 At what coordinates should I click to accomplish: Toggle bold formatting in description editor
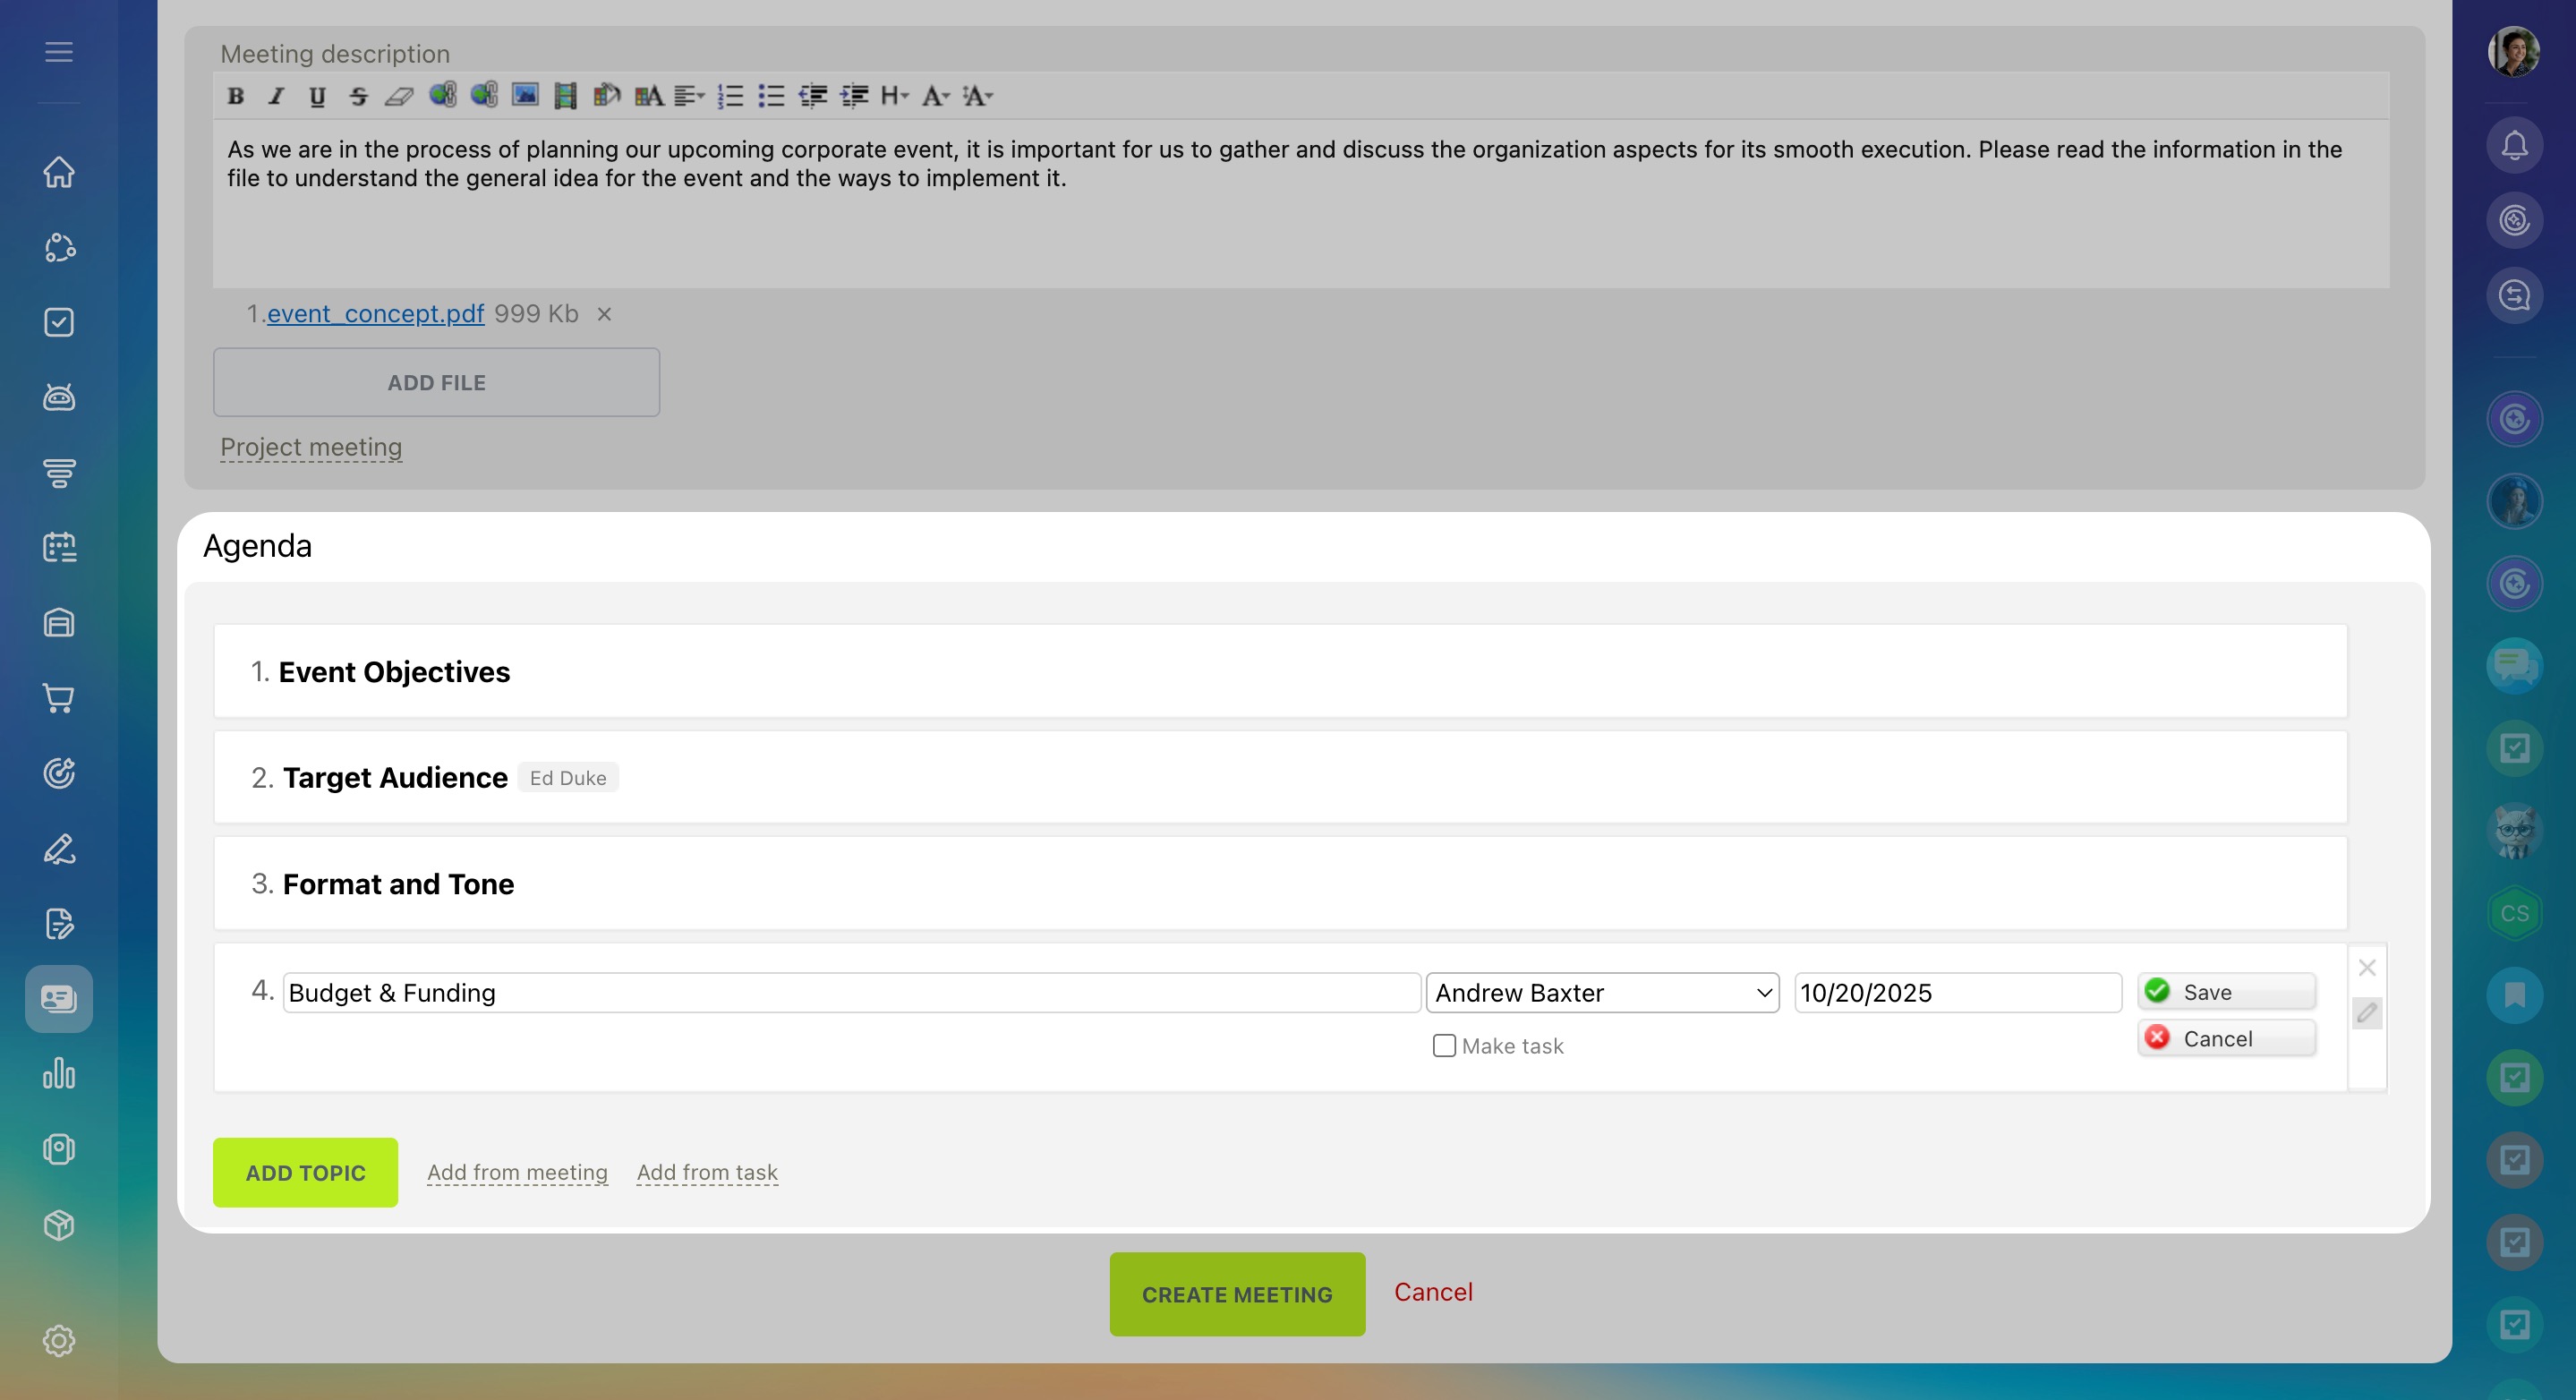236,96
